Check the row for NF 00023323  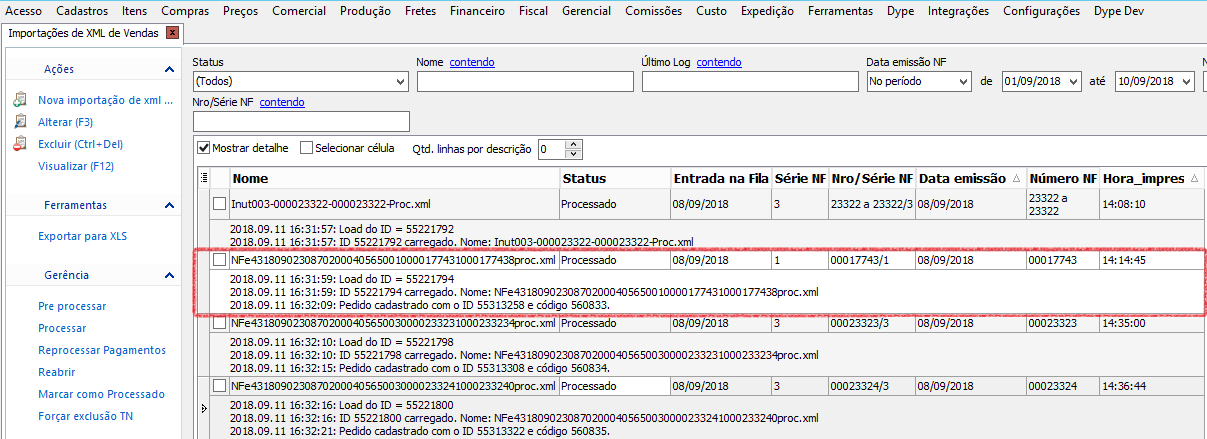(219, 323)
